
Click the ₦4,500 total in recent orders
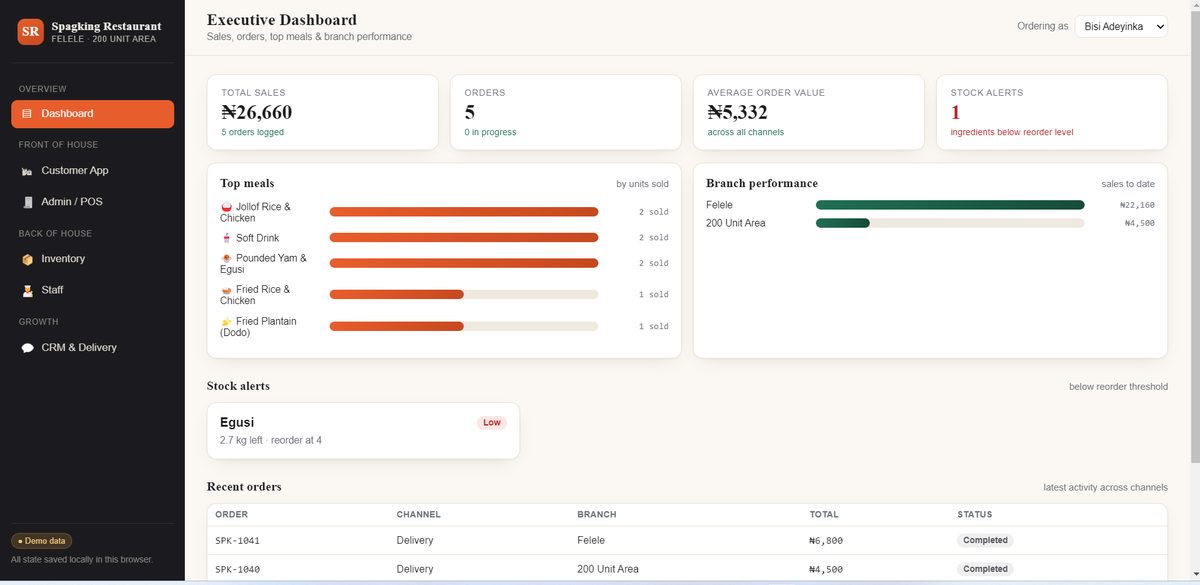(826, 569)
